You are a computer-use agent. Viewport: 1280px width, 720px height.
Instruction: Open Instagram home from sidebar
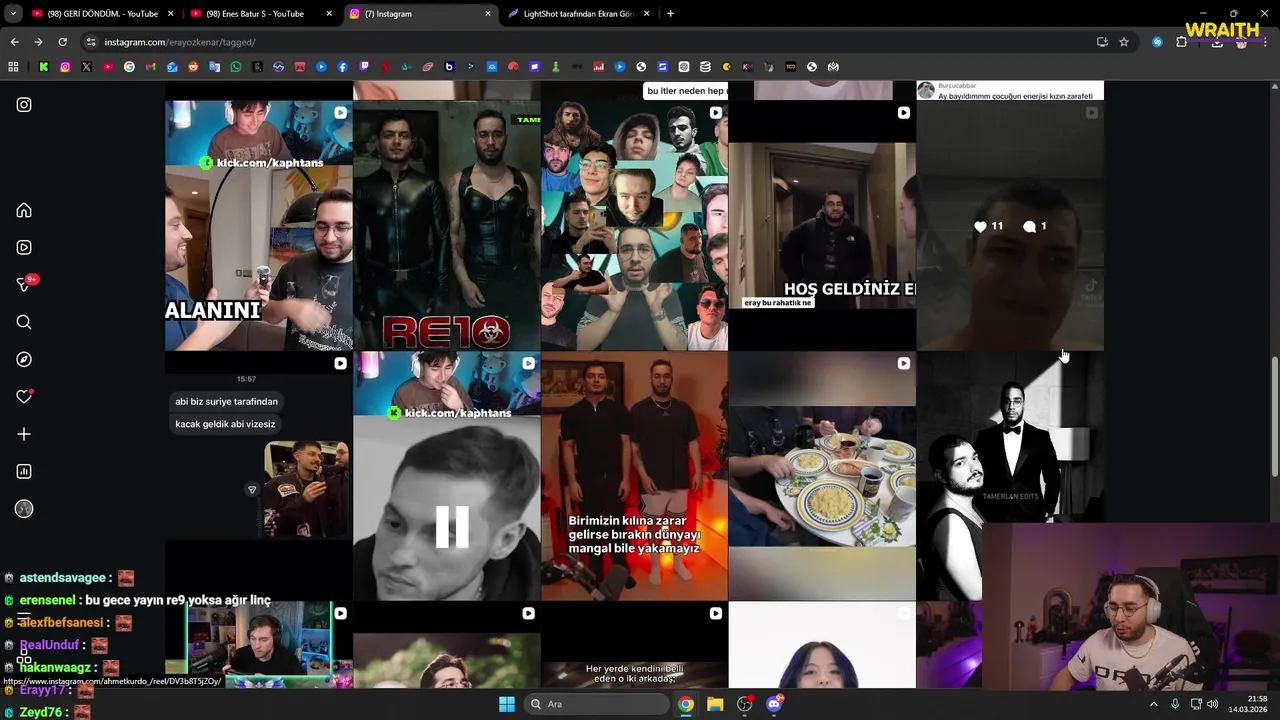coord(24,210)
